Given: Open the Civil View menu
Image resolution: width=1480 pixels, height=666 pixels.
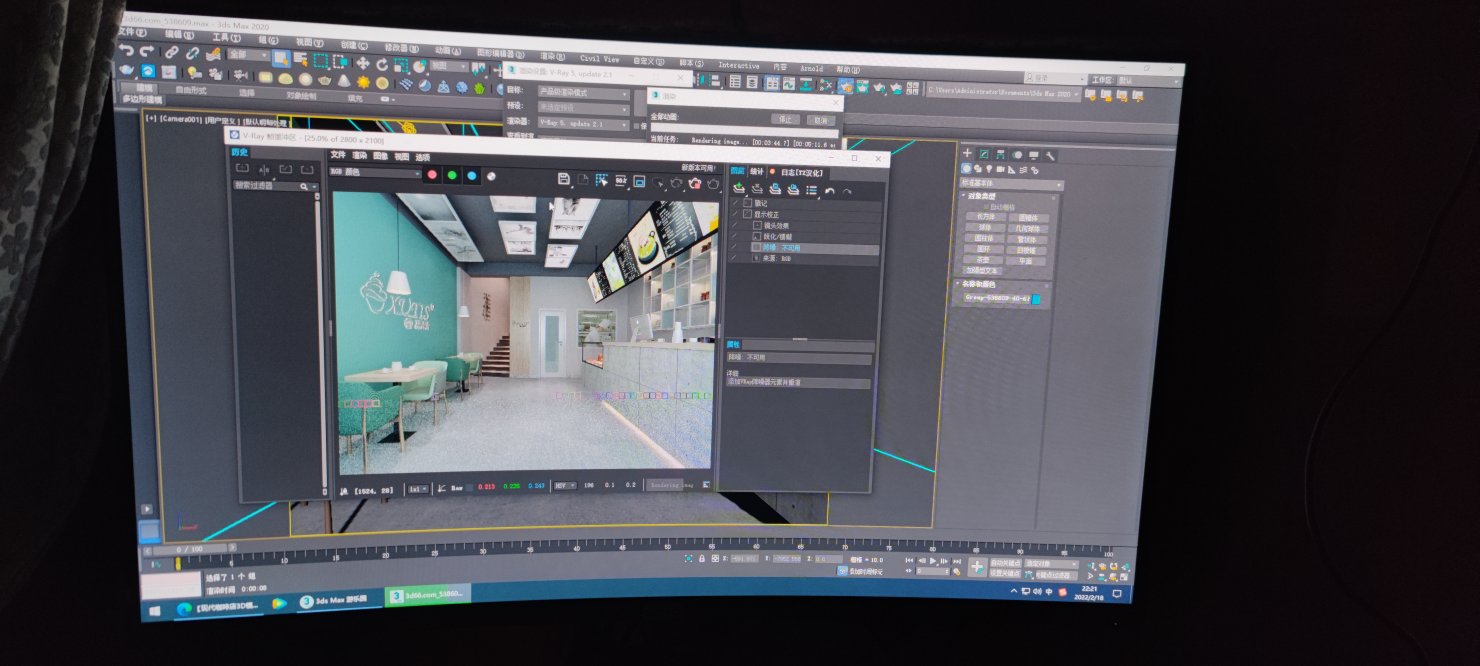Looking at the screenshot, I should coord(599,59).
